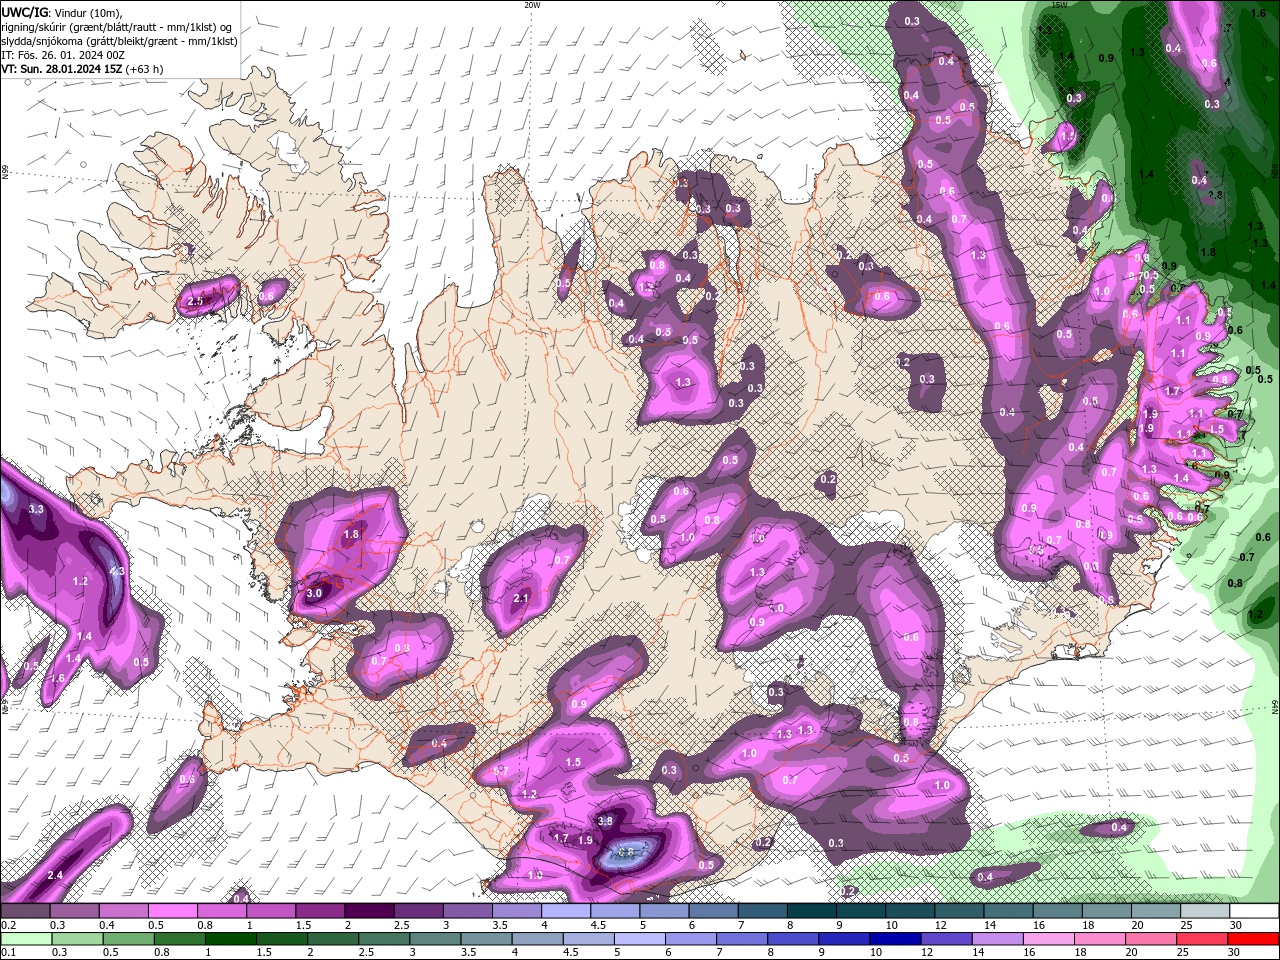Click the '4.3' value in the western snow band
Viewport: 1280px width, 960px height.
(117, 572)
